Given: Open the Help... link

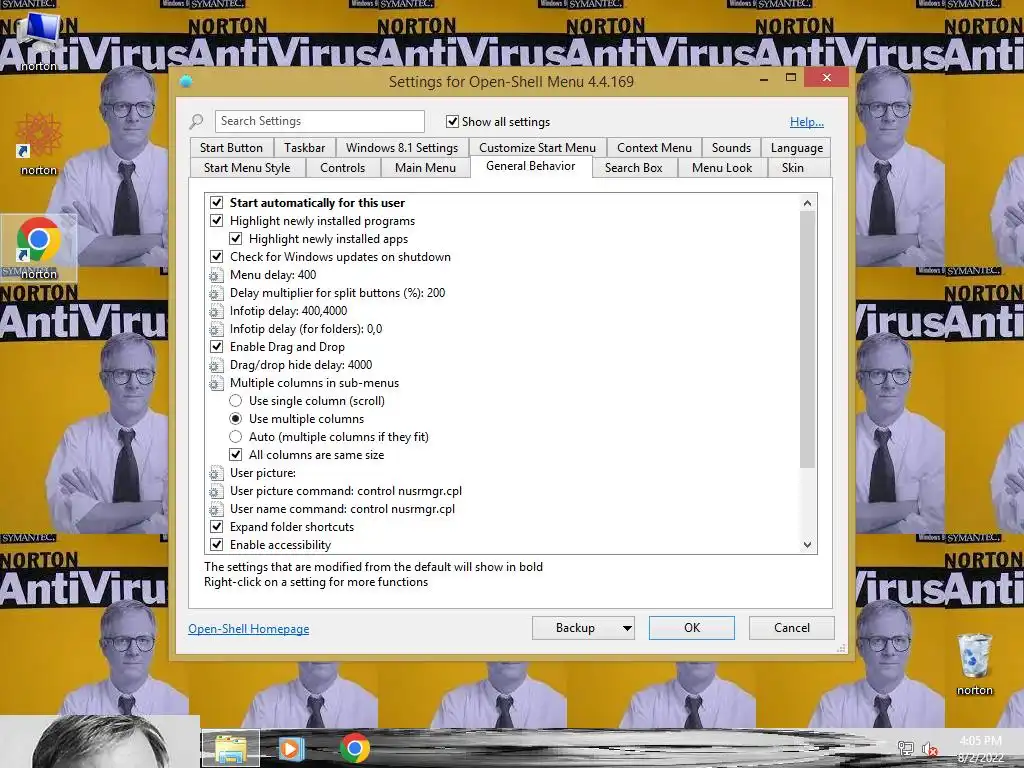Looking at the screenshot, I should (807, 122).
